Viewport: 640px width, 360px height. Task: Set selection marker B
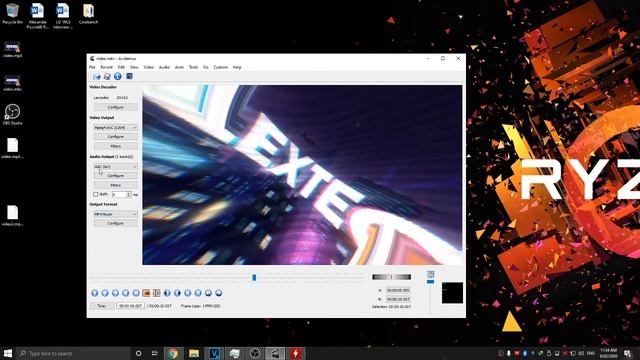coord(157,293)
